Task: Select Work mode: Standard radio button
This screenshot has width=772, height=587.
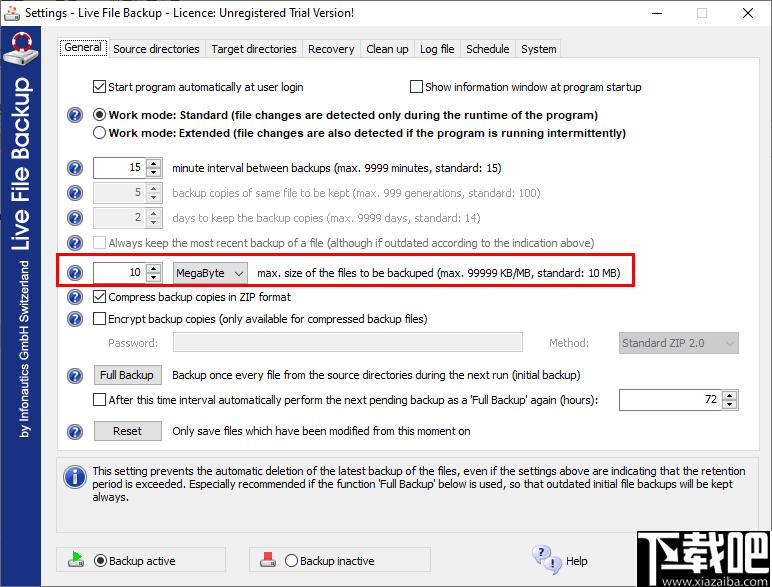Action: pyautogui.click(x=99, y=115)
